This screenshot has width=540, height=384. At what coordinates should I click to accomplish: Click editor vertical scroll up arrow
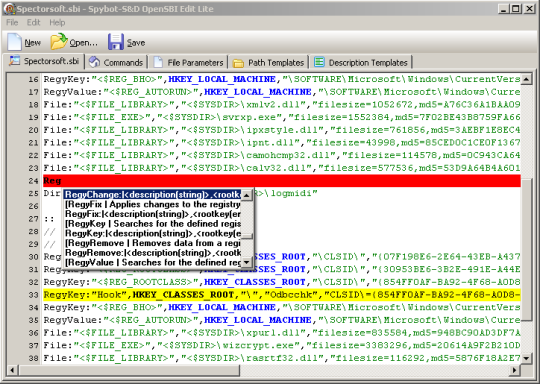click(x=526, y=79)
